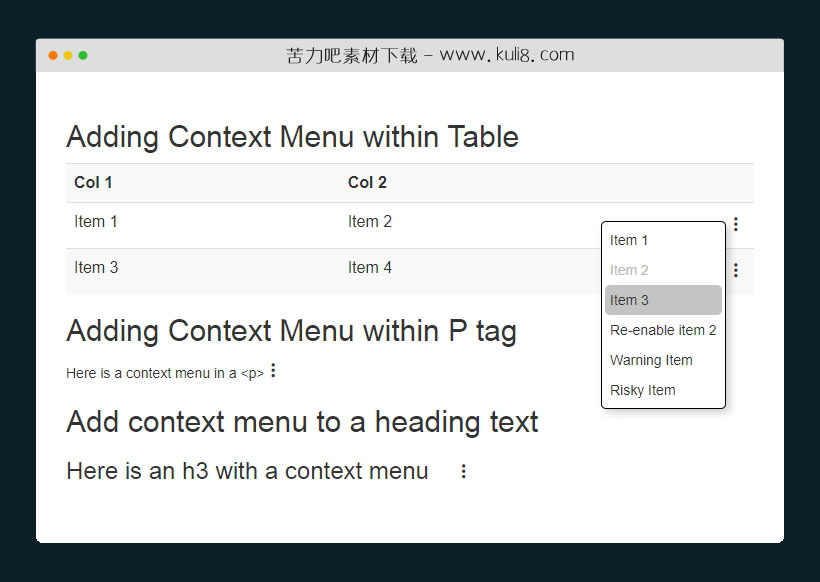Click the "Col 2" table header

point(367,182)
